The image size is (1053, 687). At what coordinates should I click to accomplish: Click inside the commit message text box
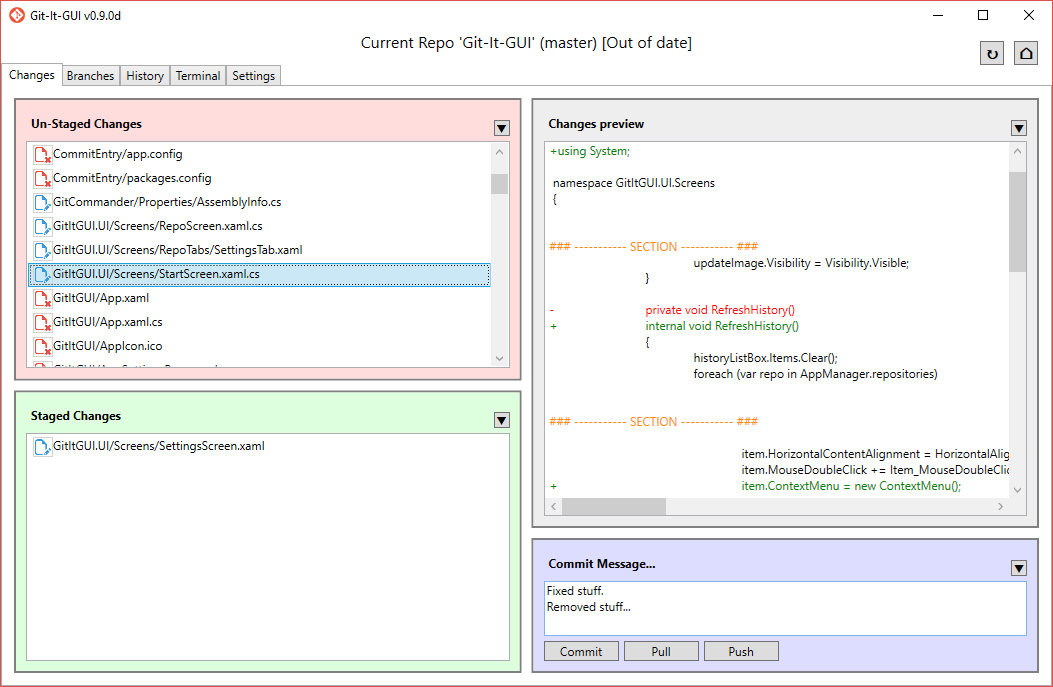[x=785, y=608]
